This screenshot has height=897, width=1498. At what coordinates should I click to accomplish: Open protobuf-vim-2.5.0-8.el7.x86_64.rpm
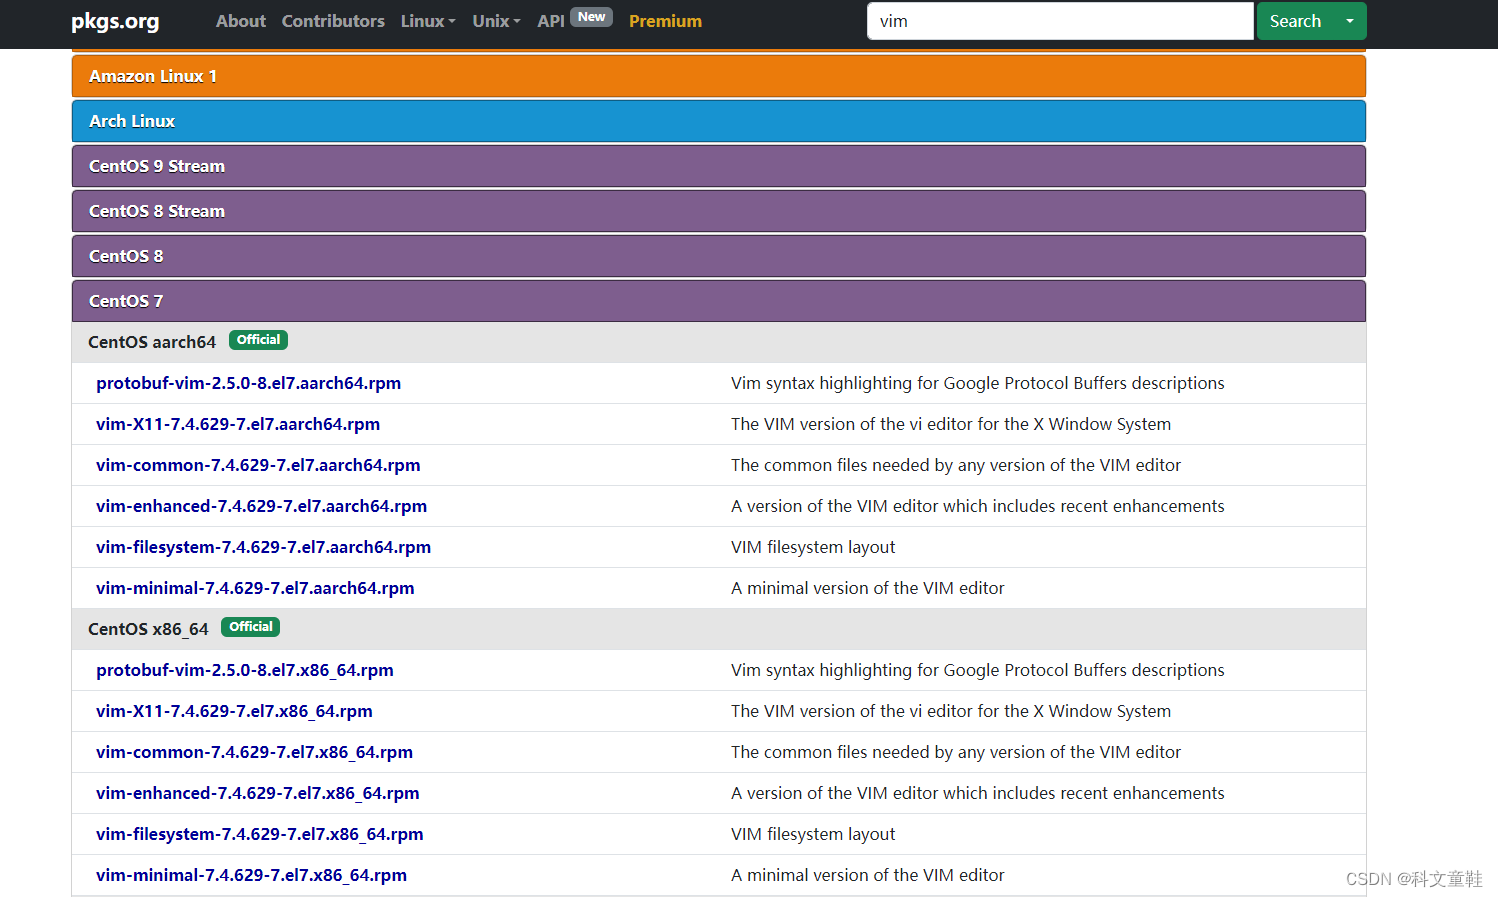[x=245, y=670]
